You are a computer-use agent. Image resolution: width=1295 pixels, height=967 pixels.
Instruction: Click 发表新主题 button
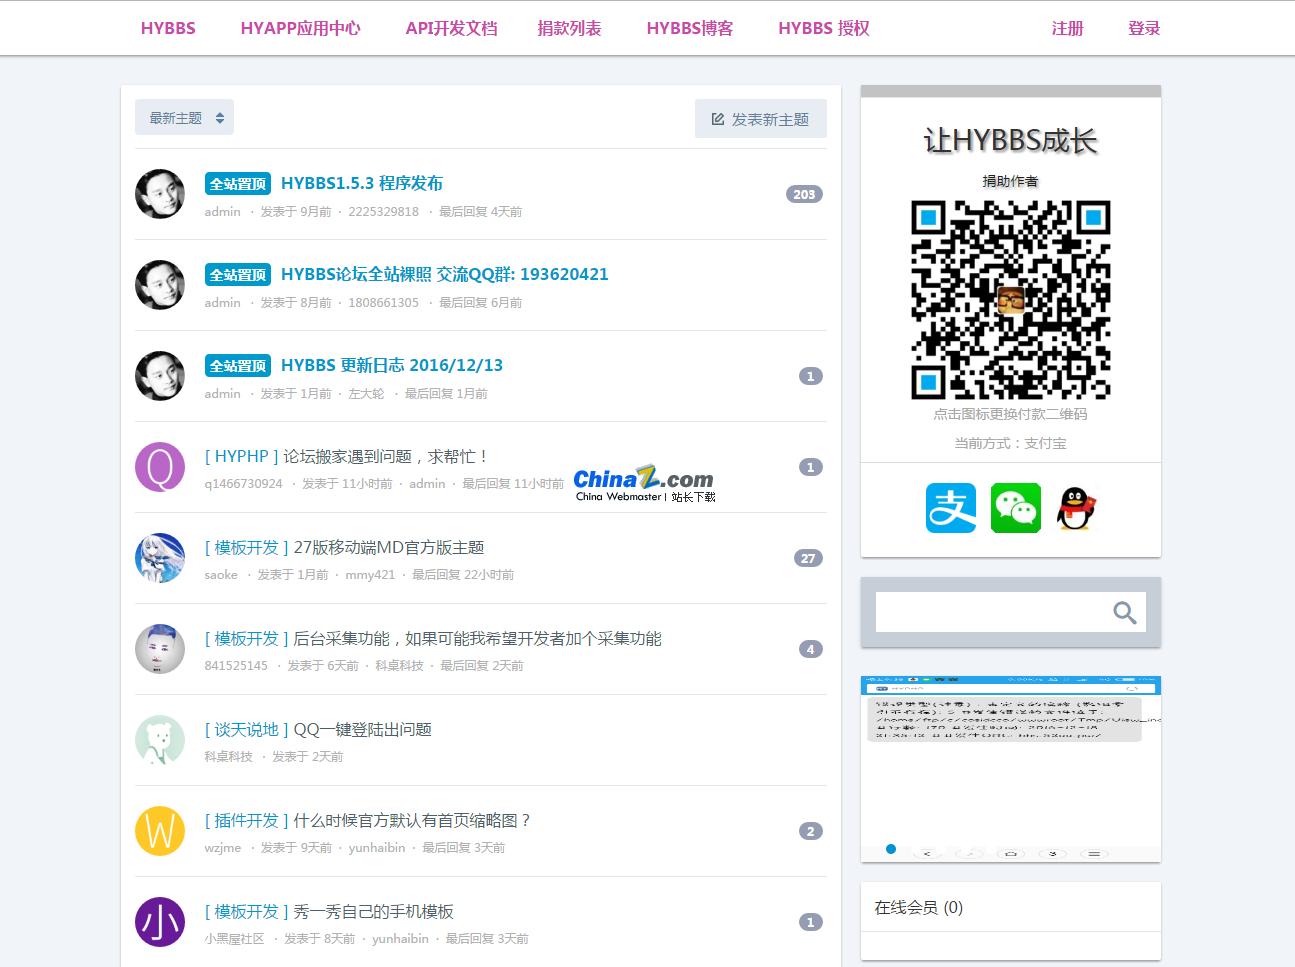pos(760,119)
